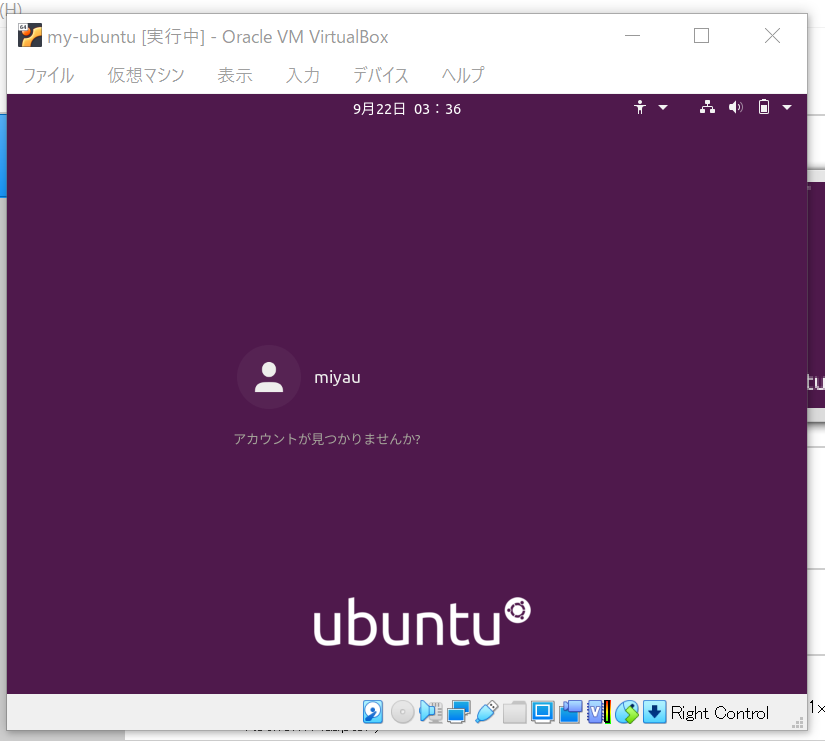Screen dimensions: 825x741
Task: Click the アカウントが見つかりませんか? link
Action: coord(327,439)
